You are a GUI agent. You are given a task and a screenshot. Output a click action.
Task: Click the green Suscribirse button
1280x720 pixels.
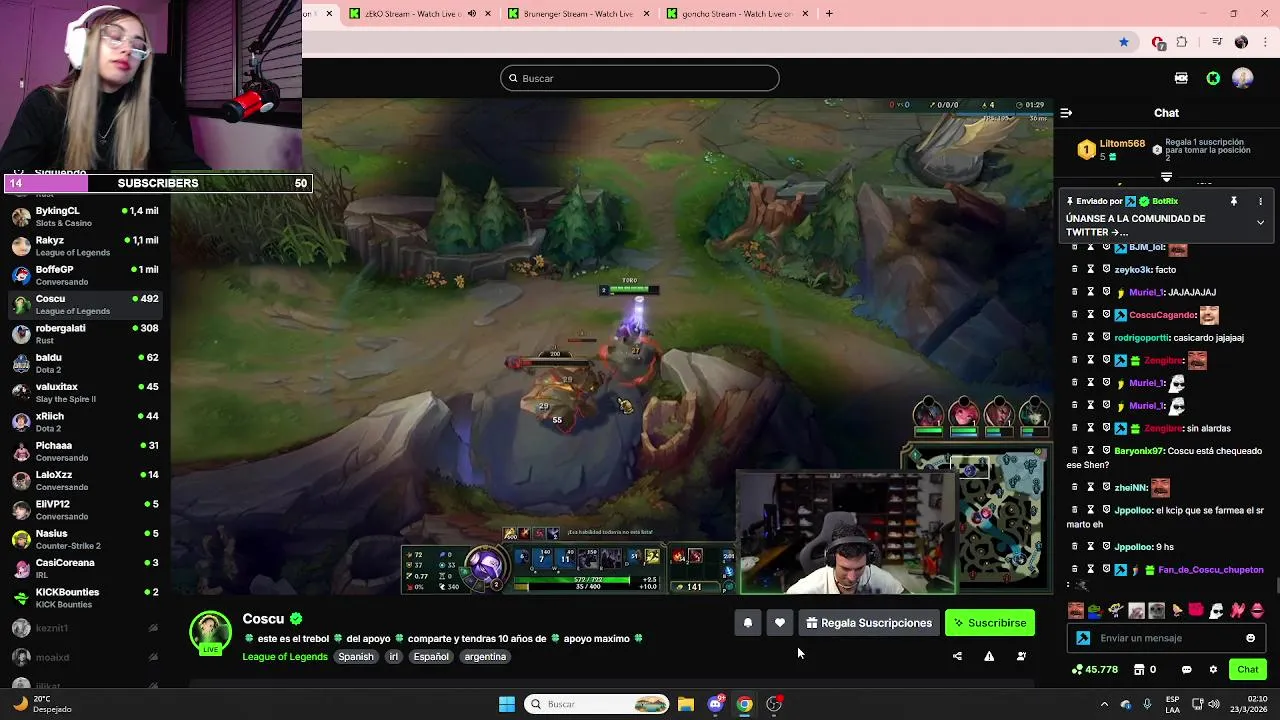[990, 623]
